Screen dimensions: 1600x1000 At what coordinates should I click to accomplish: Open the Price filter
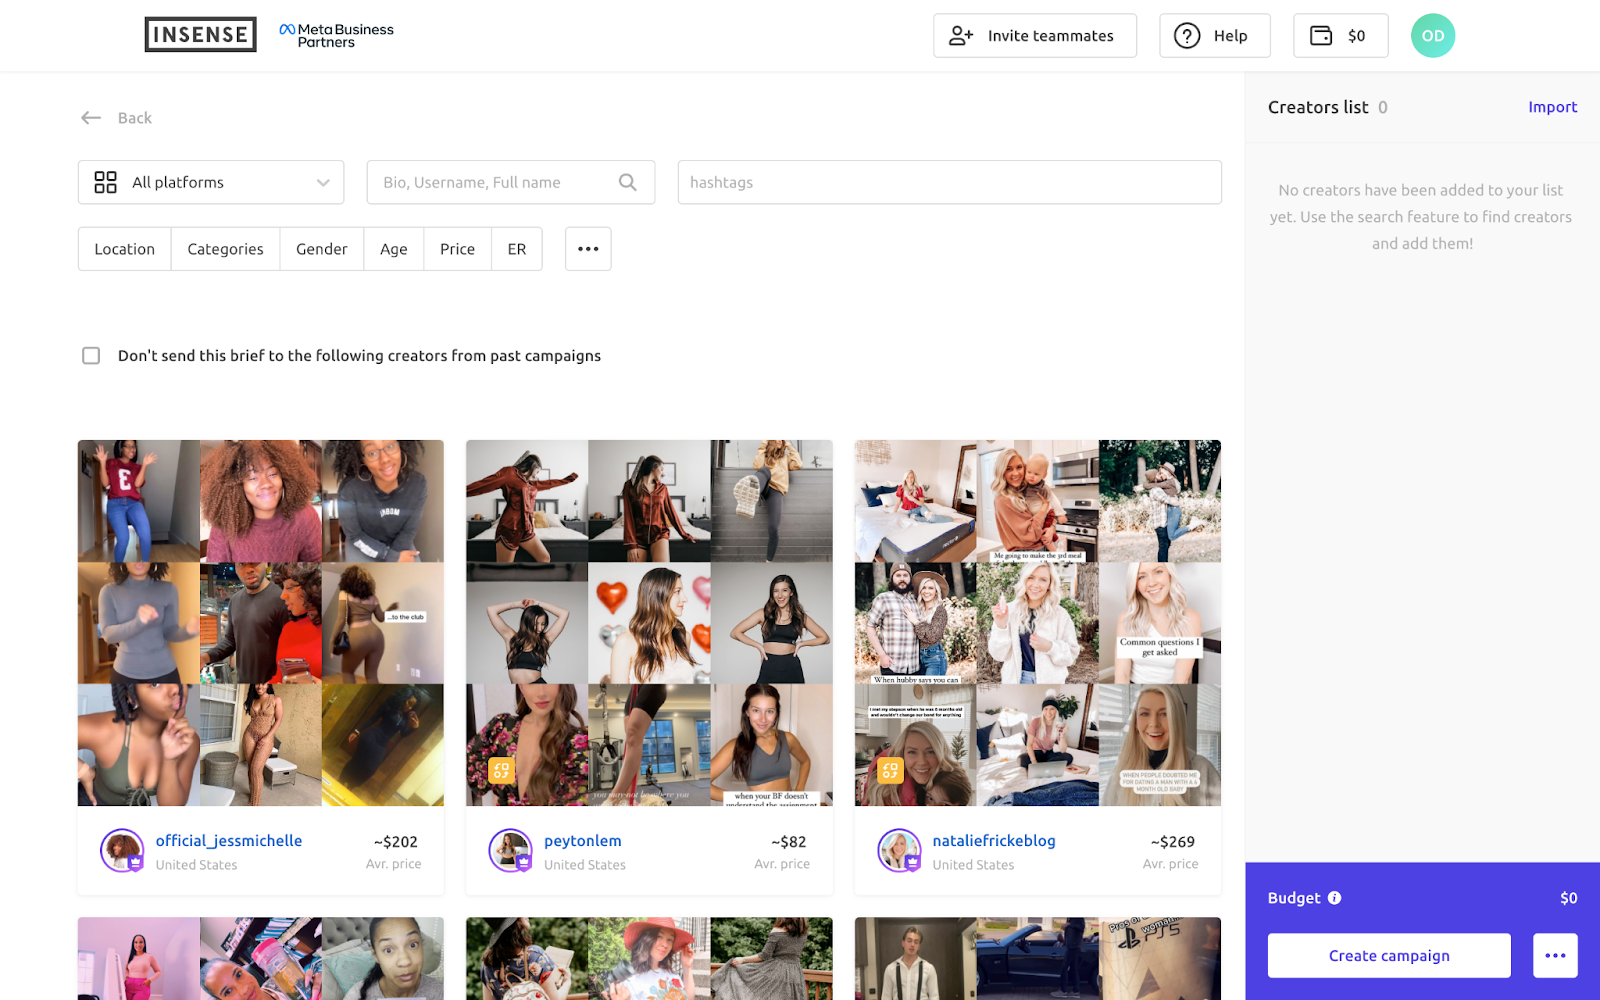(458, 249)
